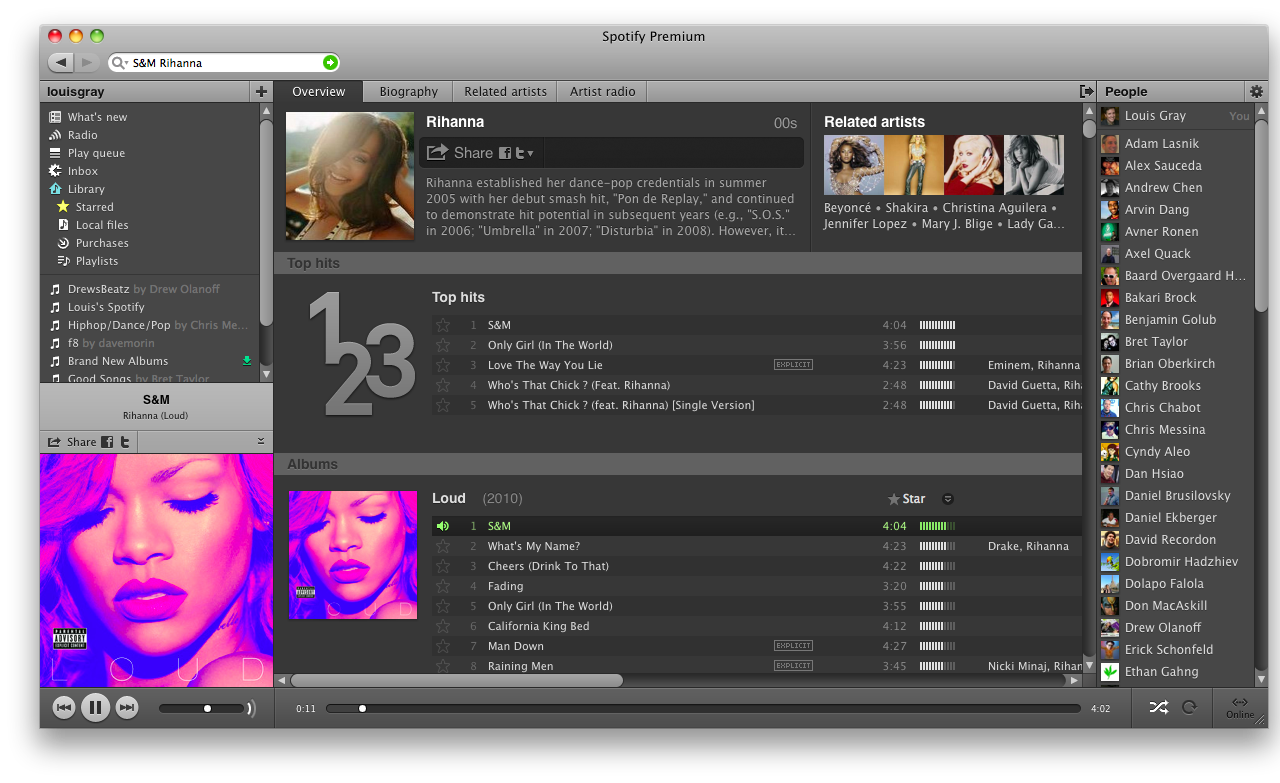Open the Christina Aguilera related artist link

tap(994, 208)
